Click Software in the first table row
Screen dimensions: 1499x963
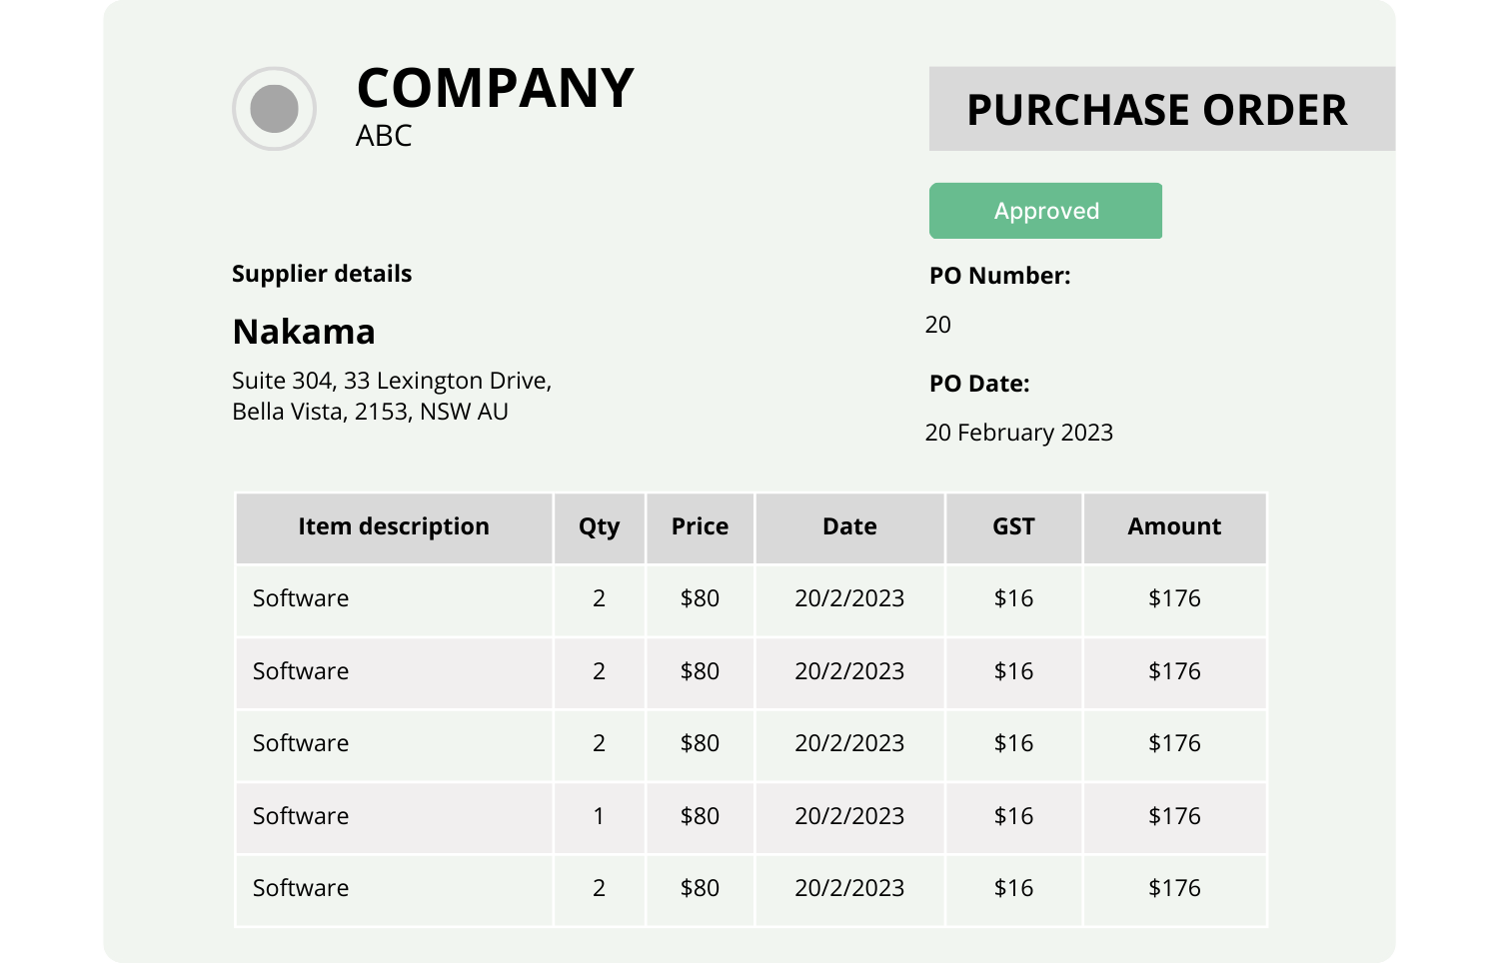pyautogui.click(x=301, y=598)
